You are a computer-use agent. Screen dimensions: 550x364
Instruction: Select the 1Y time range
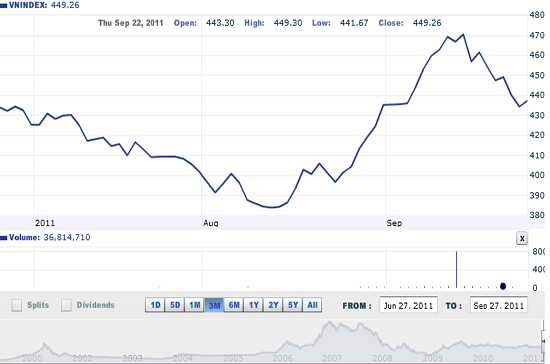(253, 305)
